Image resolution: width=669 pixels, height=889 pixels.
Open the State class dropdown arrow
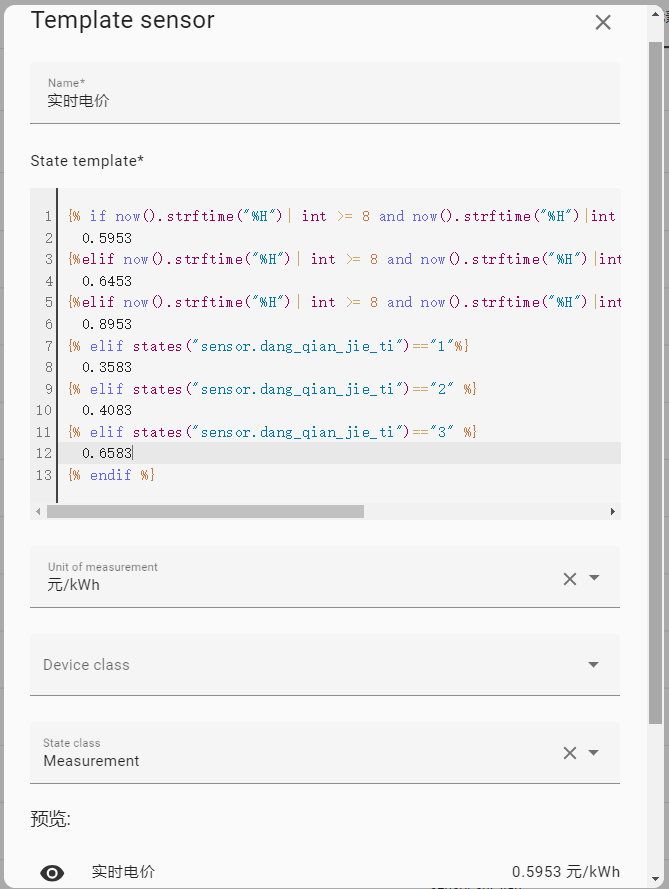pyautogui.click(x=594, y=753)
